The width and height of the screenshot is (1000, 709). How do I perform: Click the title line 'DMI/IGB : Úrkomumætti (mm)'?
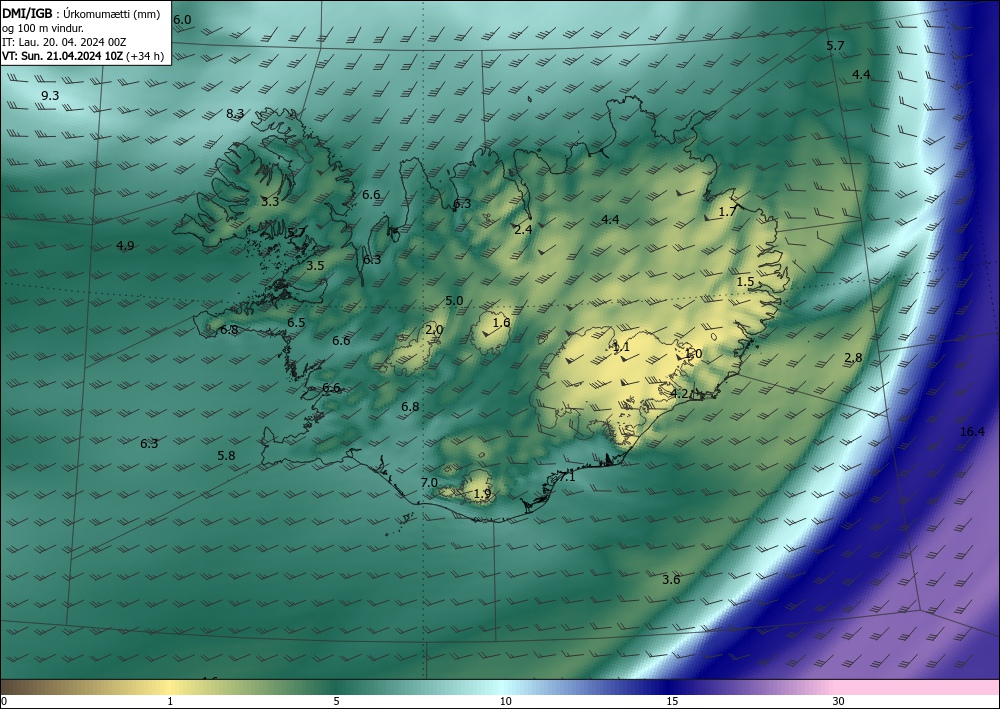tap(81, 14)
